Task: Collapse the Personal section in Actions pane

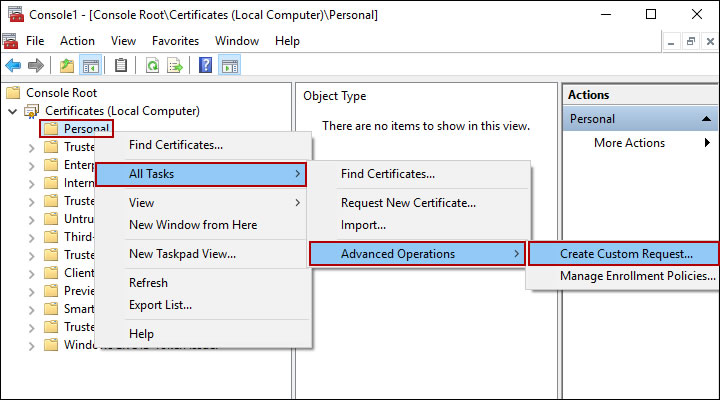Action: [705, 119]
